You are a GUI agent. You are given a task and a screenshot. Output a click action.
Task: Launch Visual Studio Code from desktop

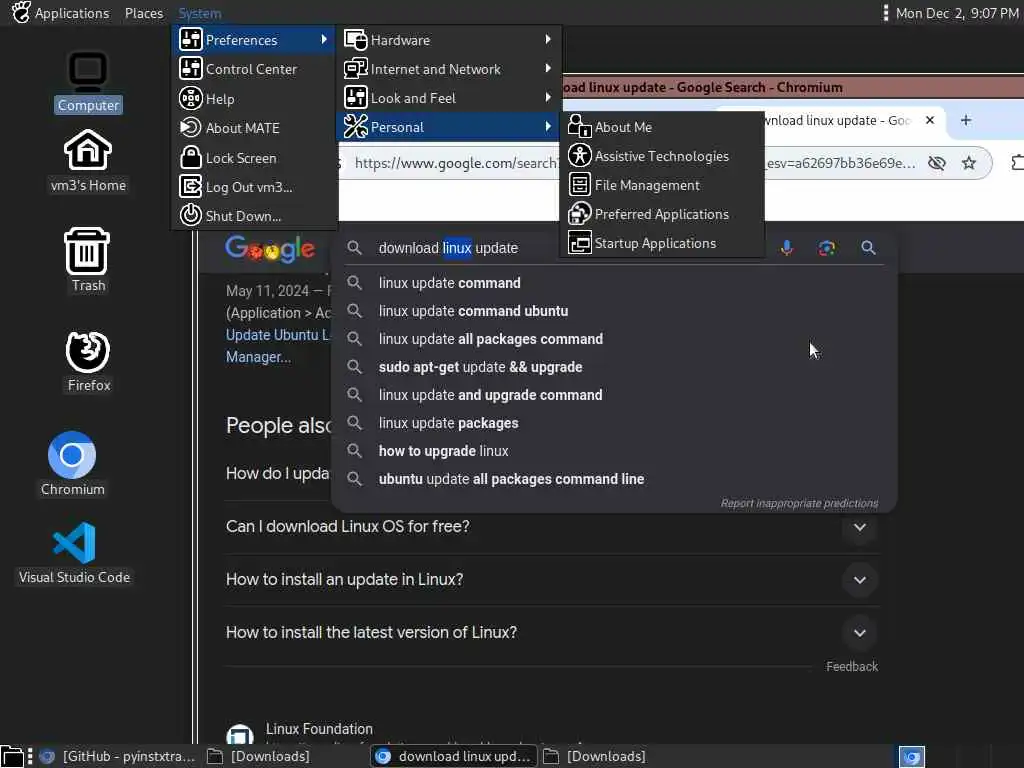[x=74, y=552]
